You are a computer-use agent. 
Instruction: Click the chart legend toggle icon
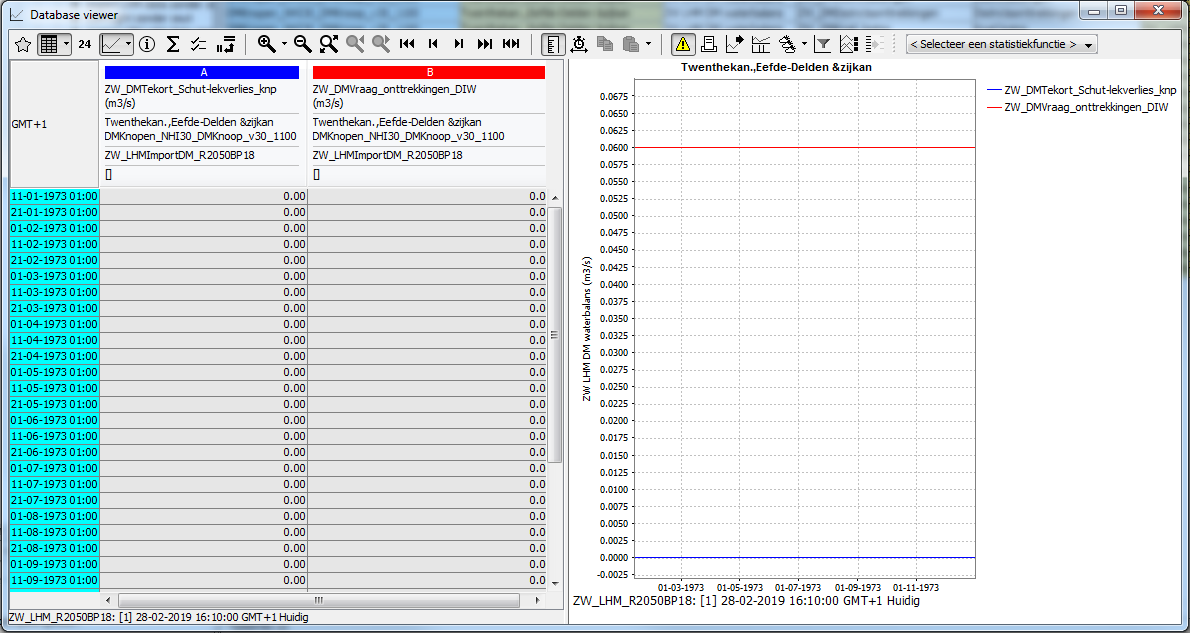(x=849, y=44)
